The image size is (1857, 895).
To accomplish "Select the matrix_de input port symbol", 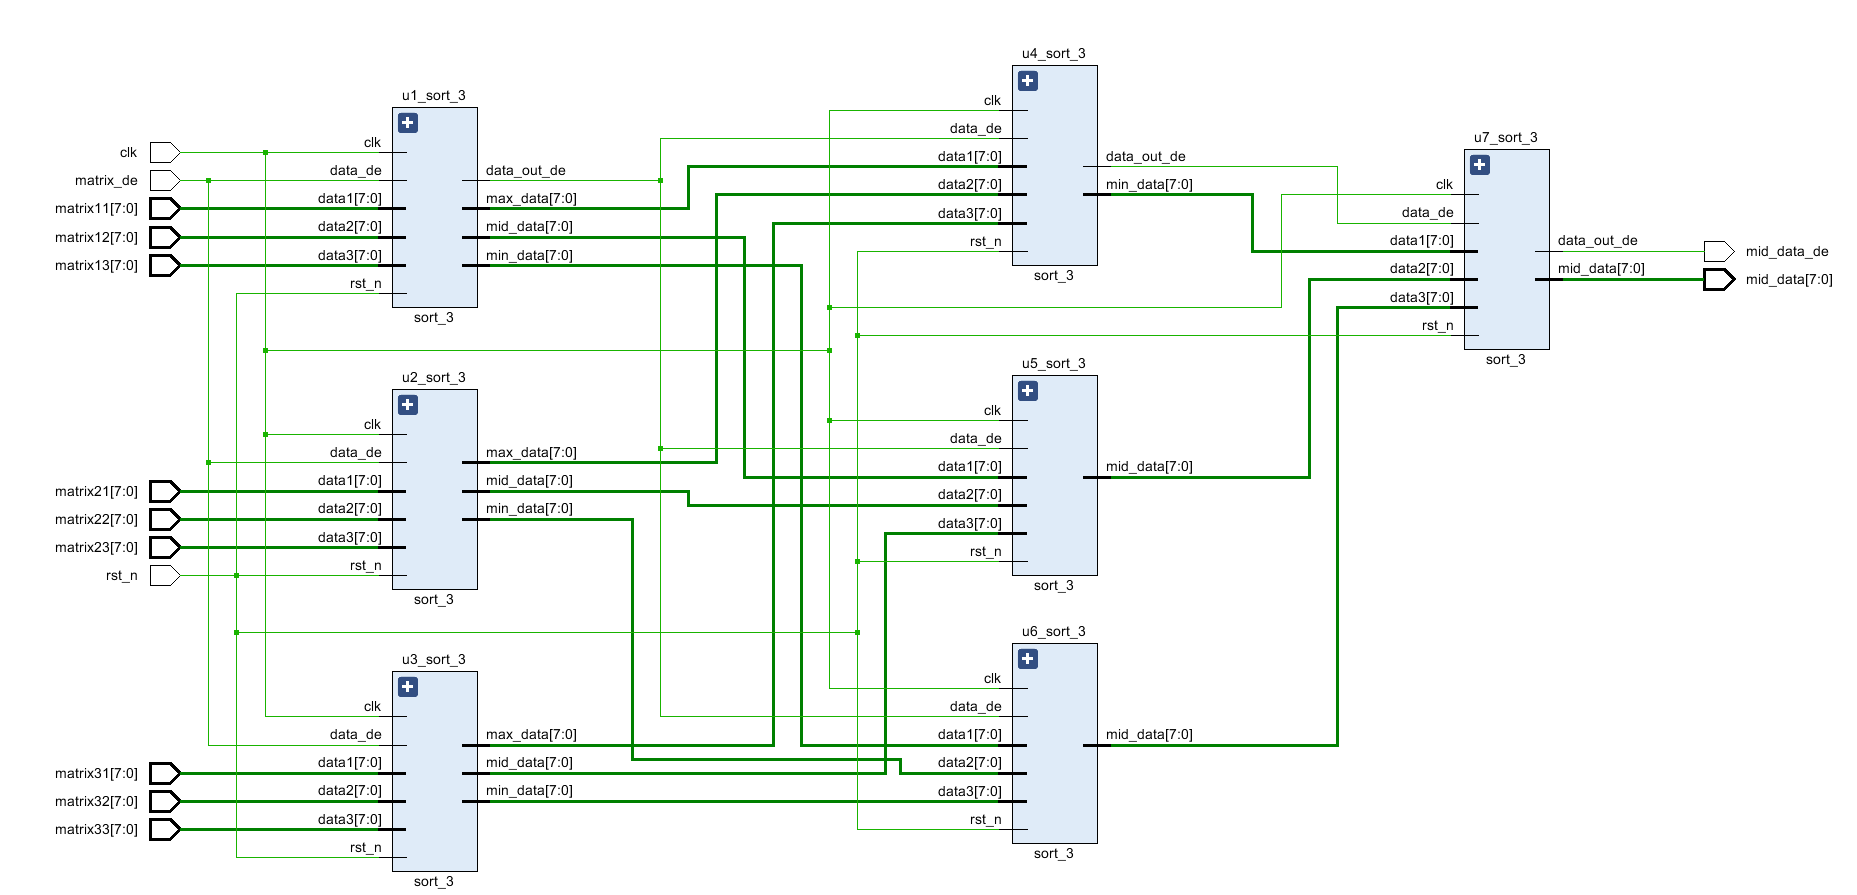I will (x=165, y=180).
